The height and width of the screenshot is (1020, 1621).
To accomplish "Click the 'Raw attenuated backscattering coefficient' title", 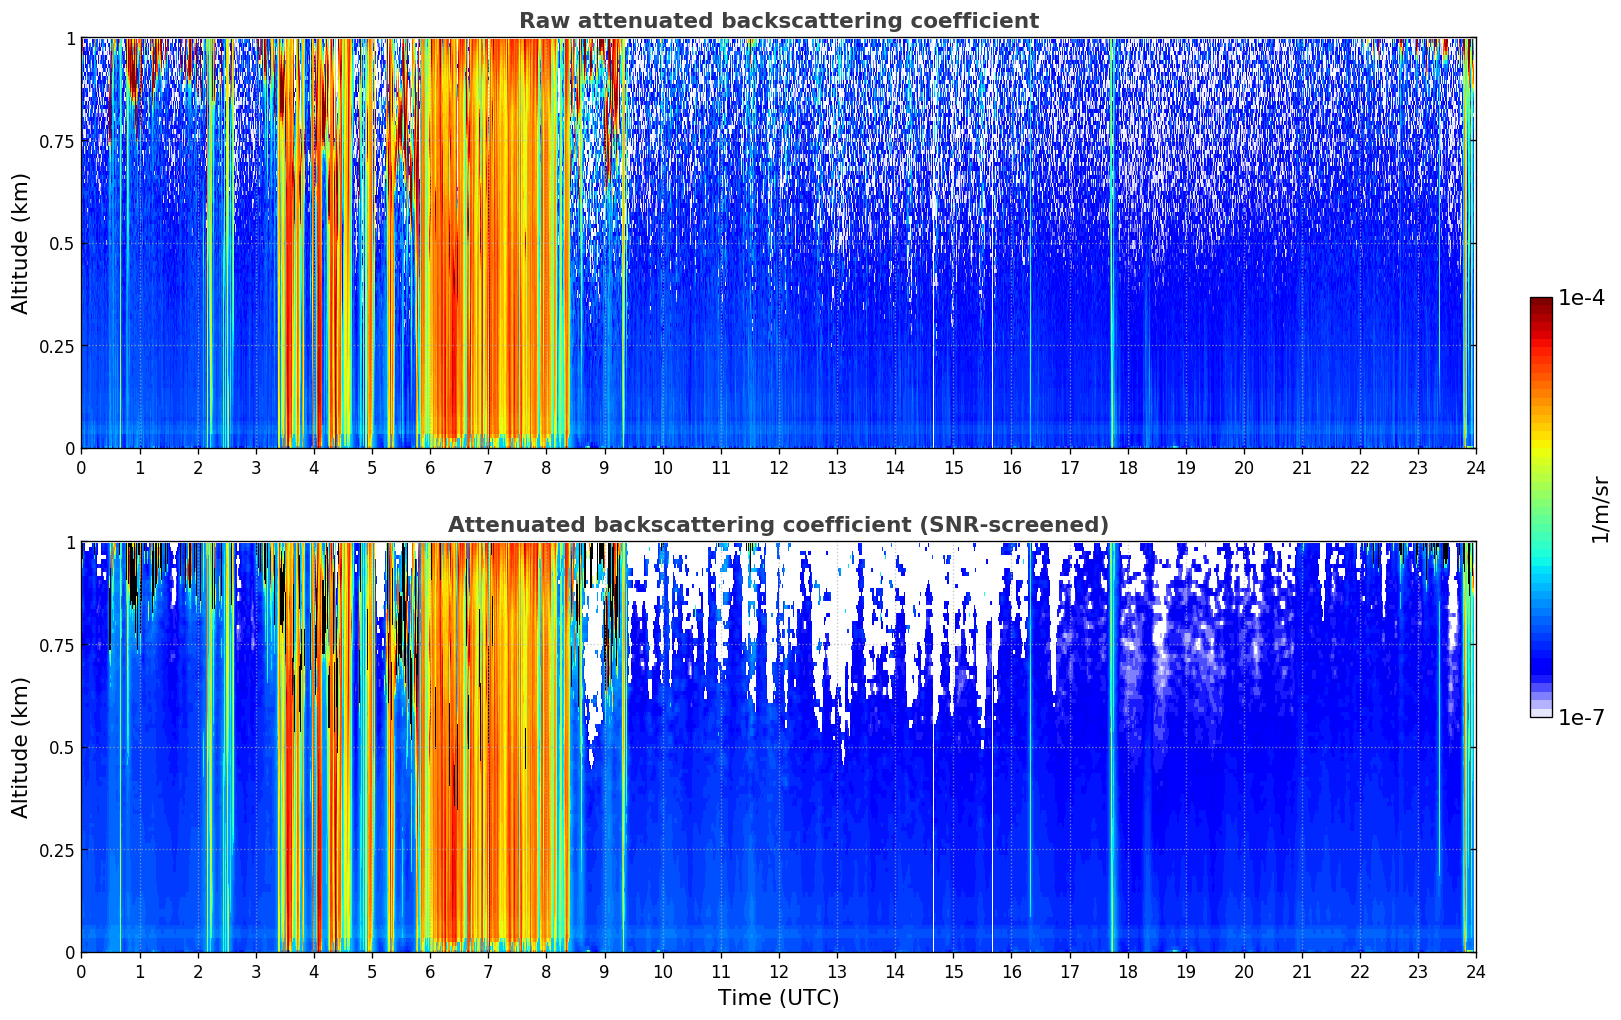I will pyautogui.click(x=778, y=21).
